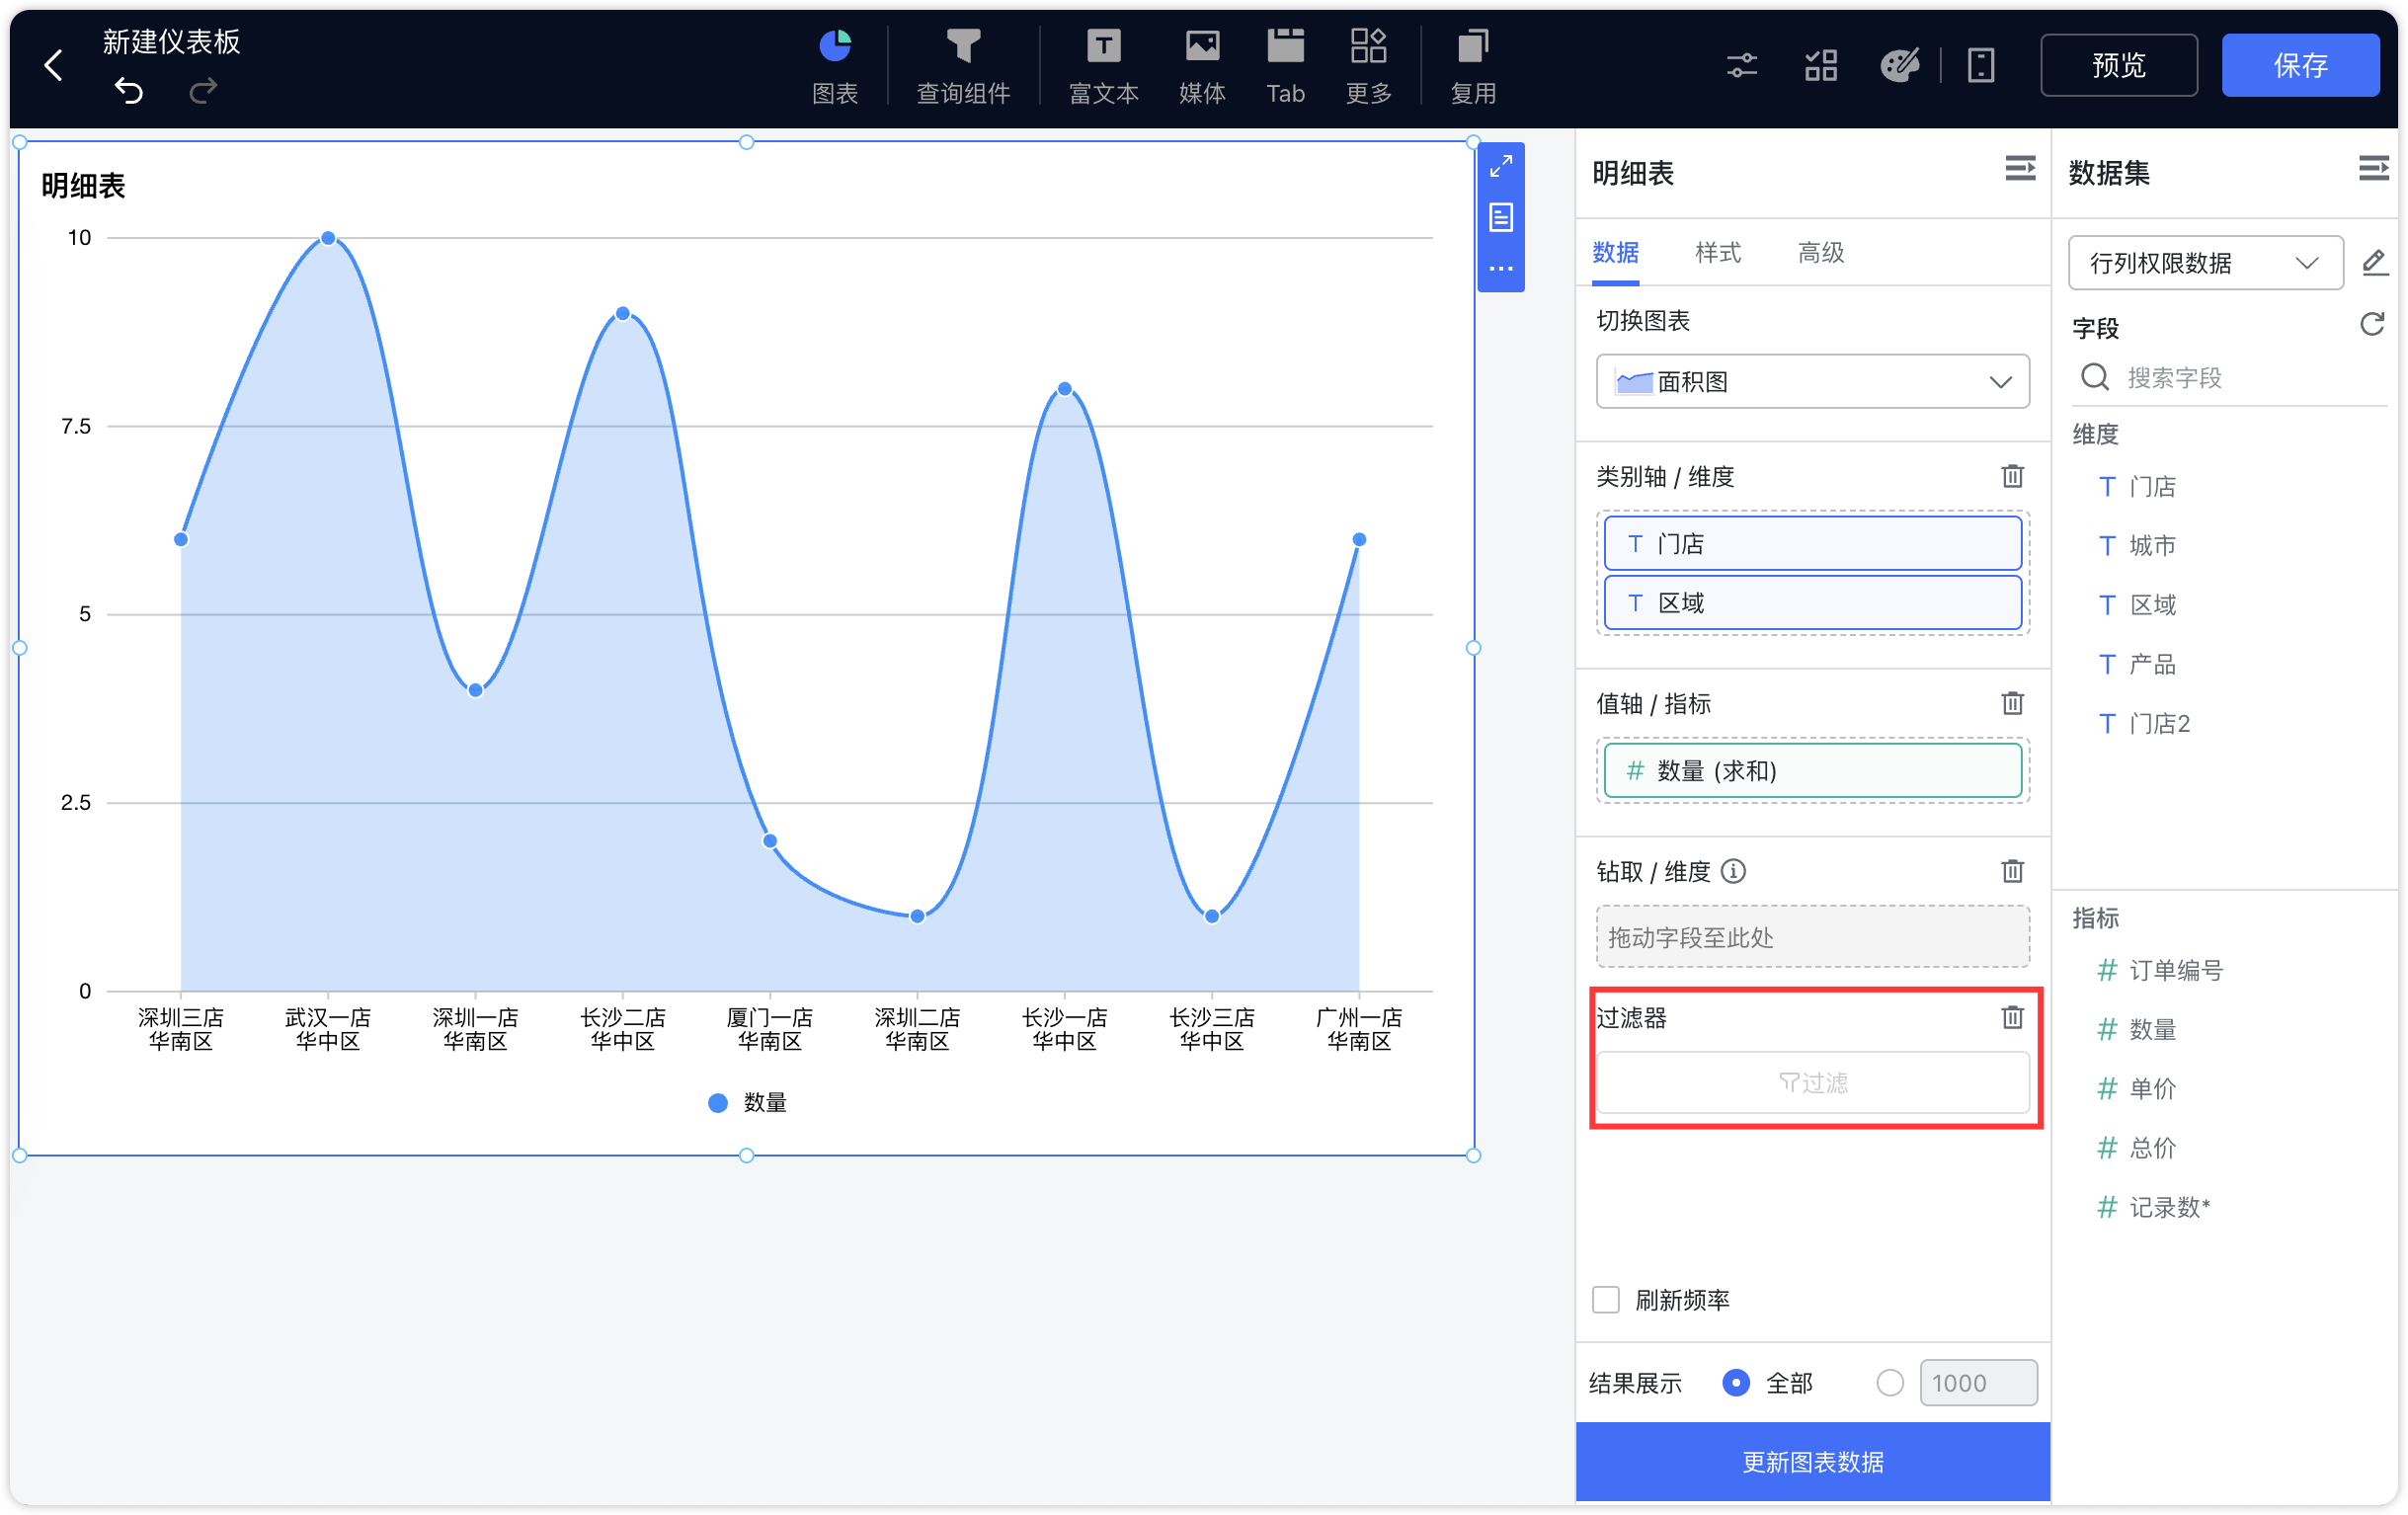Clear the 类别轴 / 维度 fields
The height and width of the screenshot is (1515, 2408).
tap(2012, 476)
